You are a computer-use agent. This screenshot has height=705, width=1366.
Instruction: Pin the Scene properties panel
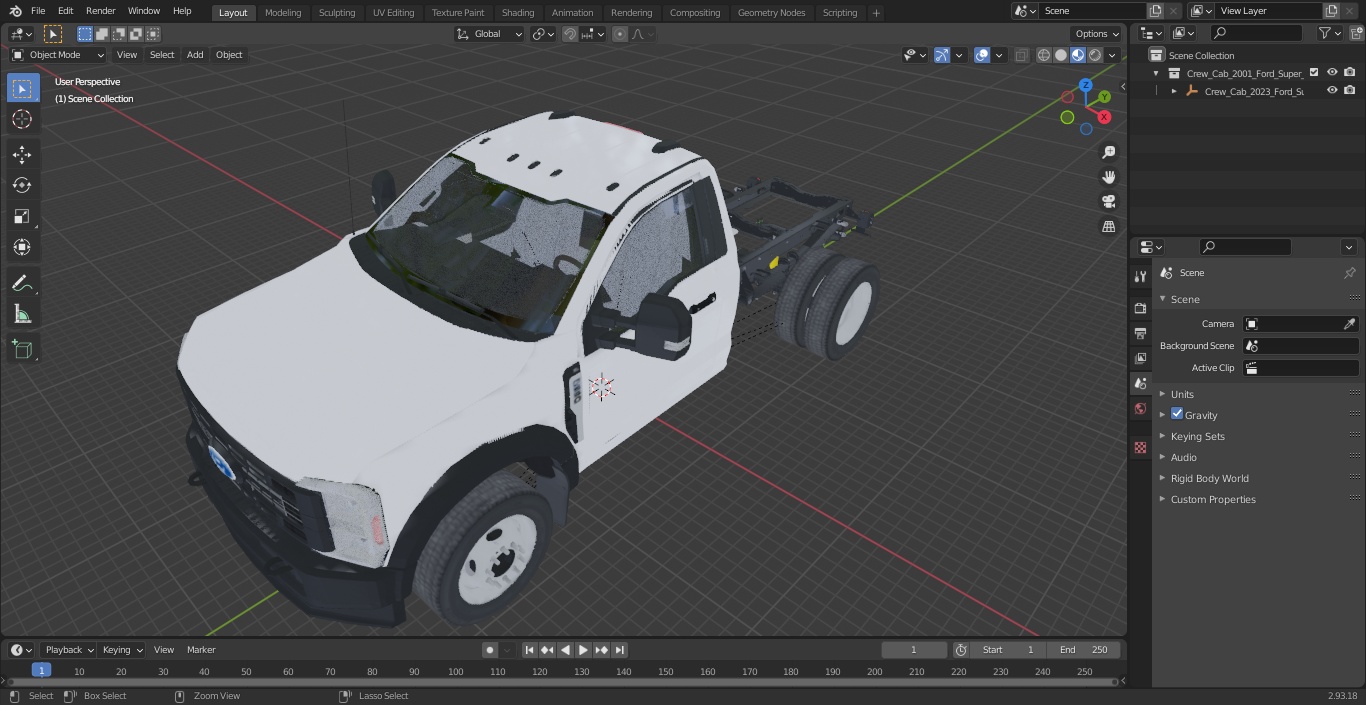click(x=1349, y=273)
